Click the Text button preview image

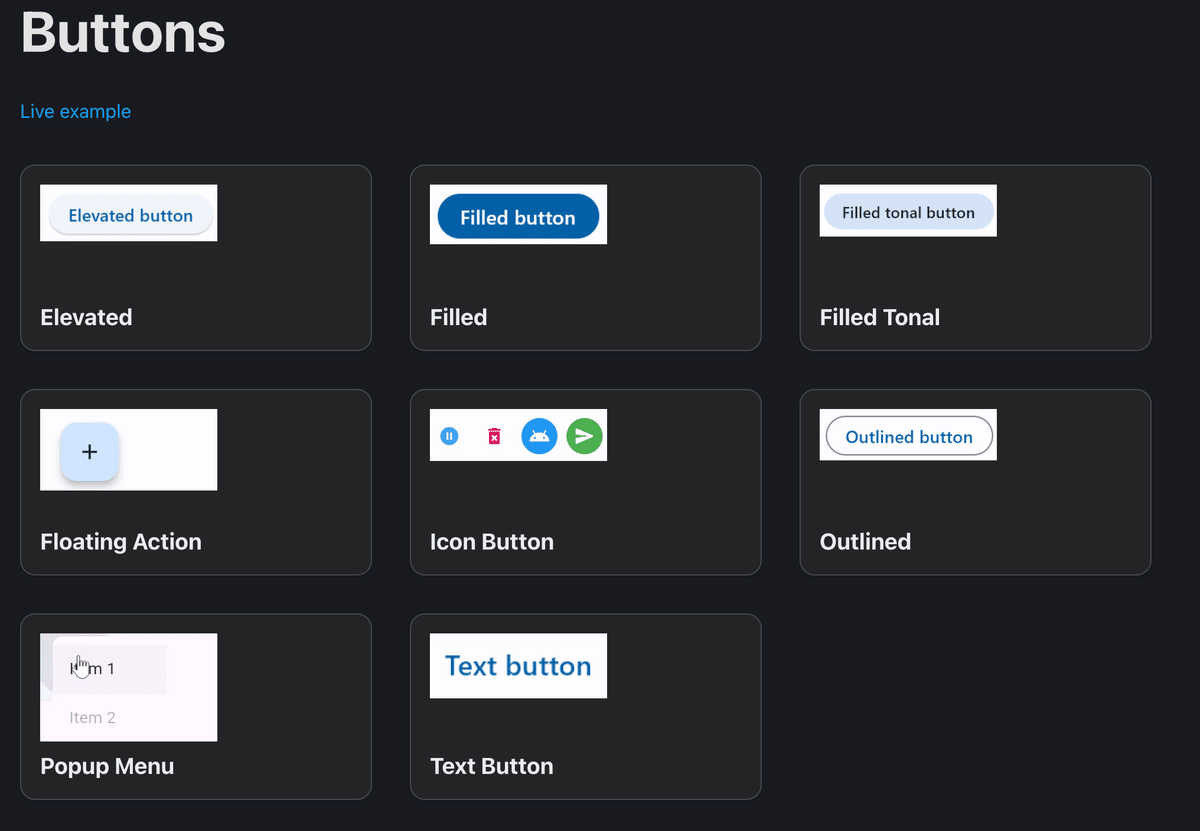(x=518, y=666)
